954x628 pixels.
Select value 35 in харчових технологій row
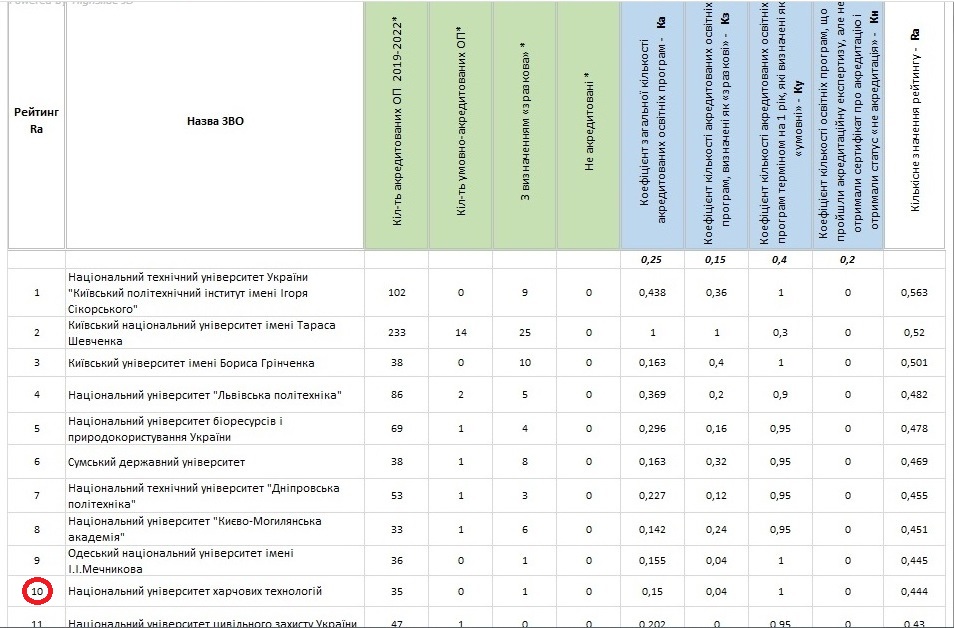coord(397,591)
